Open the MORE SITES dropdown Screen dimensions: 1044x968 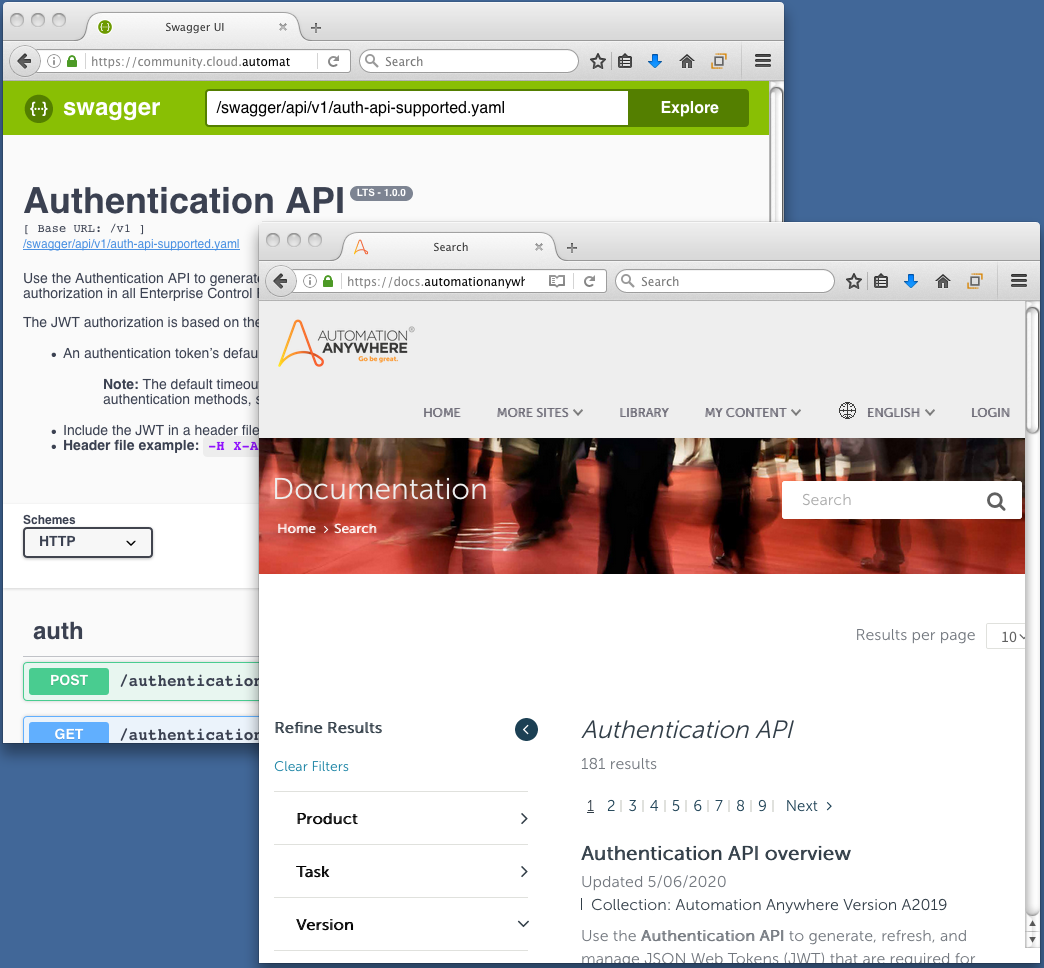click(x=539, y=411)
